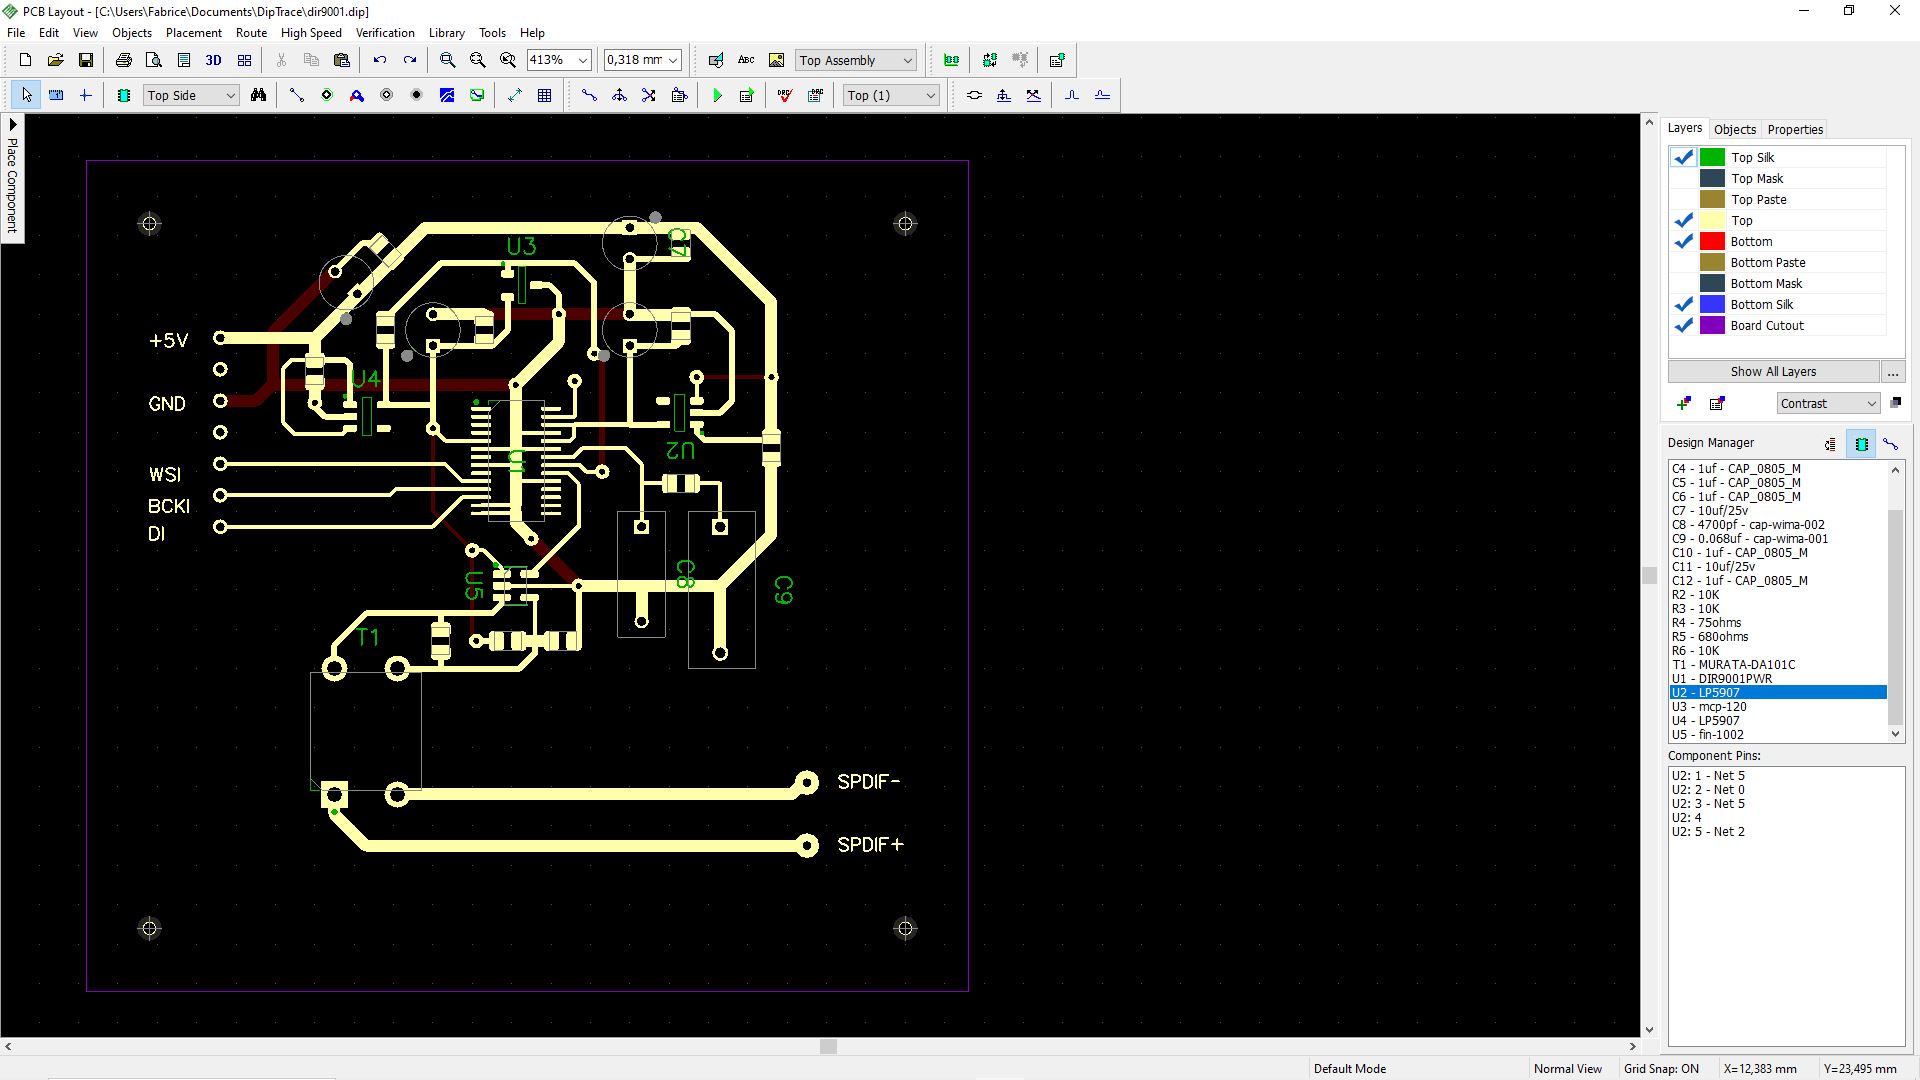Click the zoom in magnifier
This screenshot has height=1080, width=1920.
coord(448,60)
